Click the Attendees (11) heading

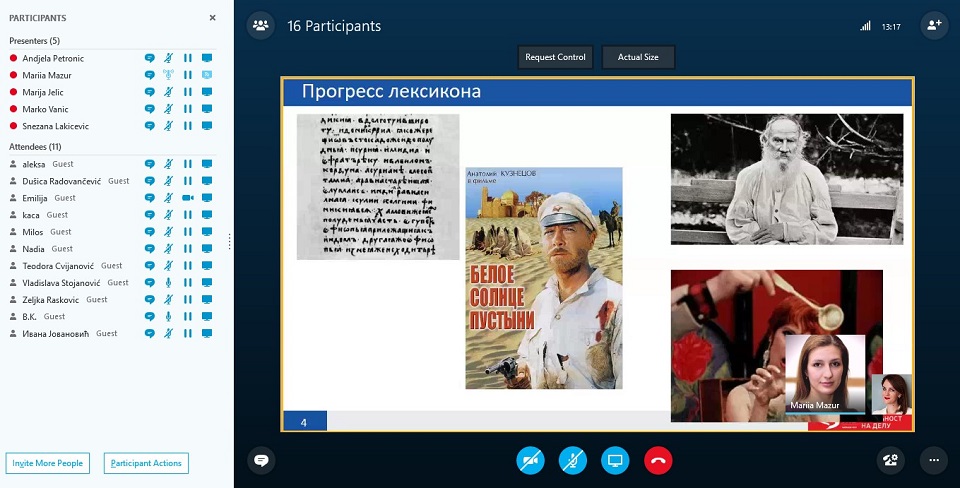click(35, 146)
